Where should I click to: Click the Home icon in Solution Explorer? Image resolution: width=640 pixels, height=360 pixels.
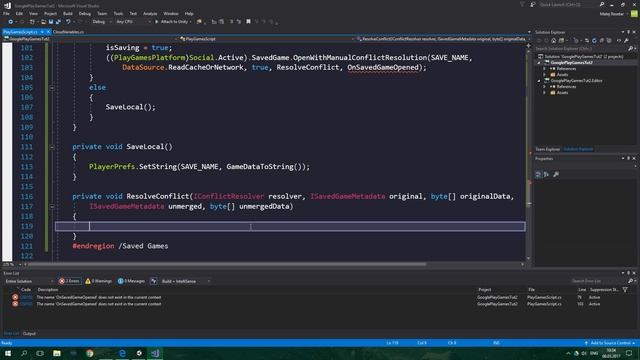(x=553, y=40)
